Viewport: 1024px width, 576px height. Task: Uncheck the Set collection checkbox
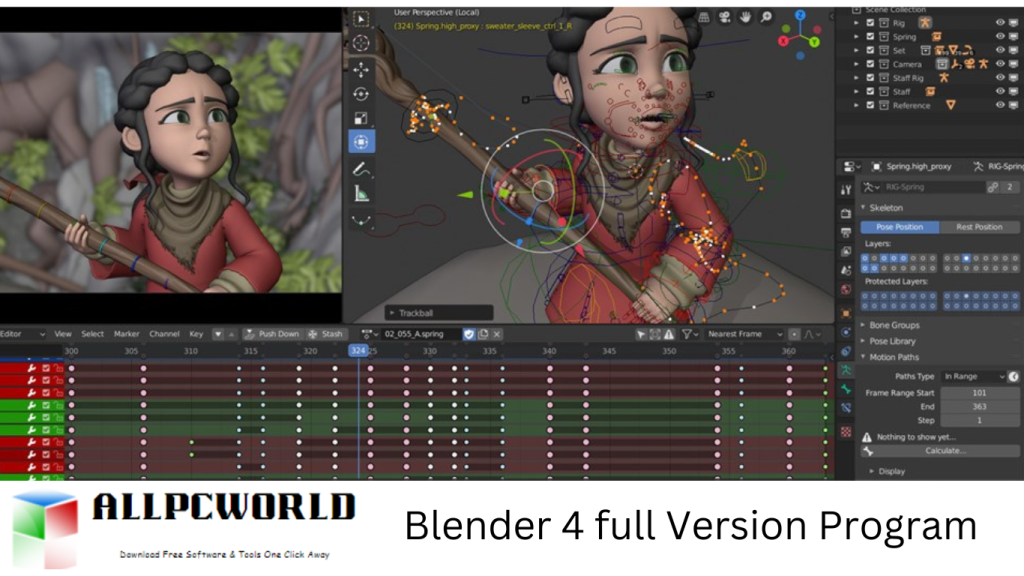click(870, 50)
